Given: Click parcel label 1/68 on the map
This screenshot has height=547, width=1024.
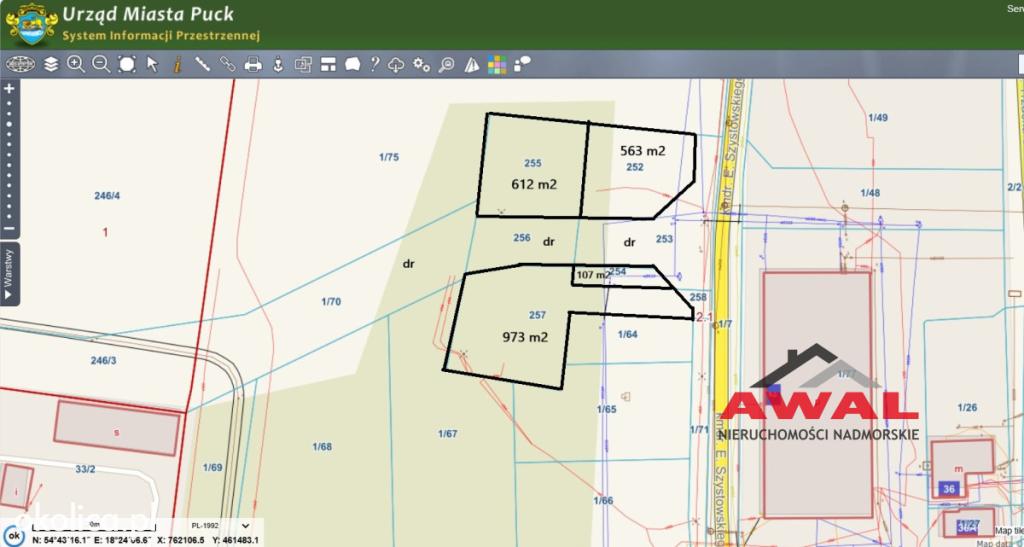Looking at the screenshot, I should [x=322, y=446].
